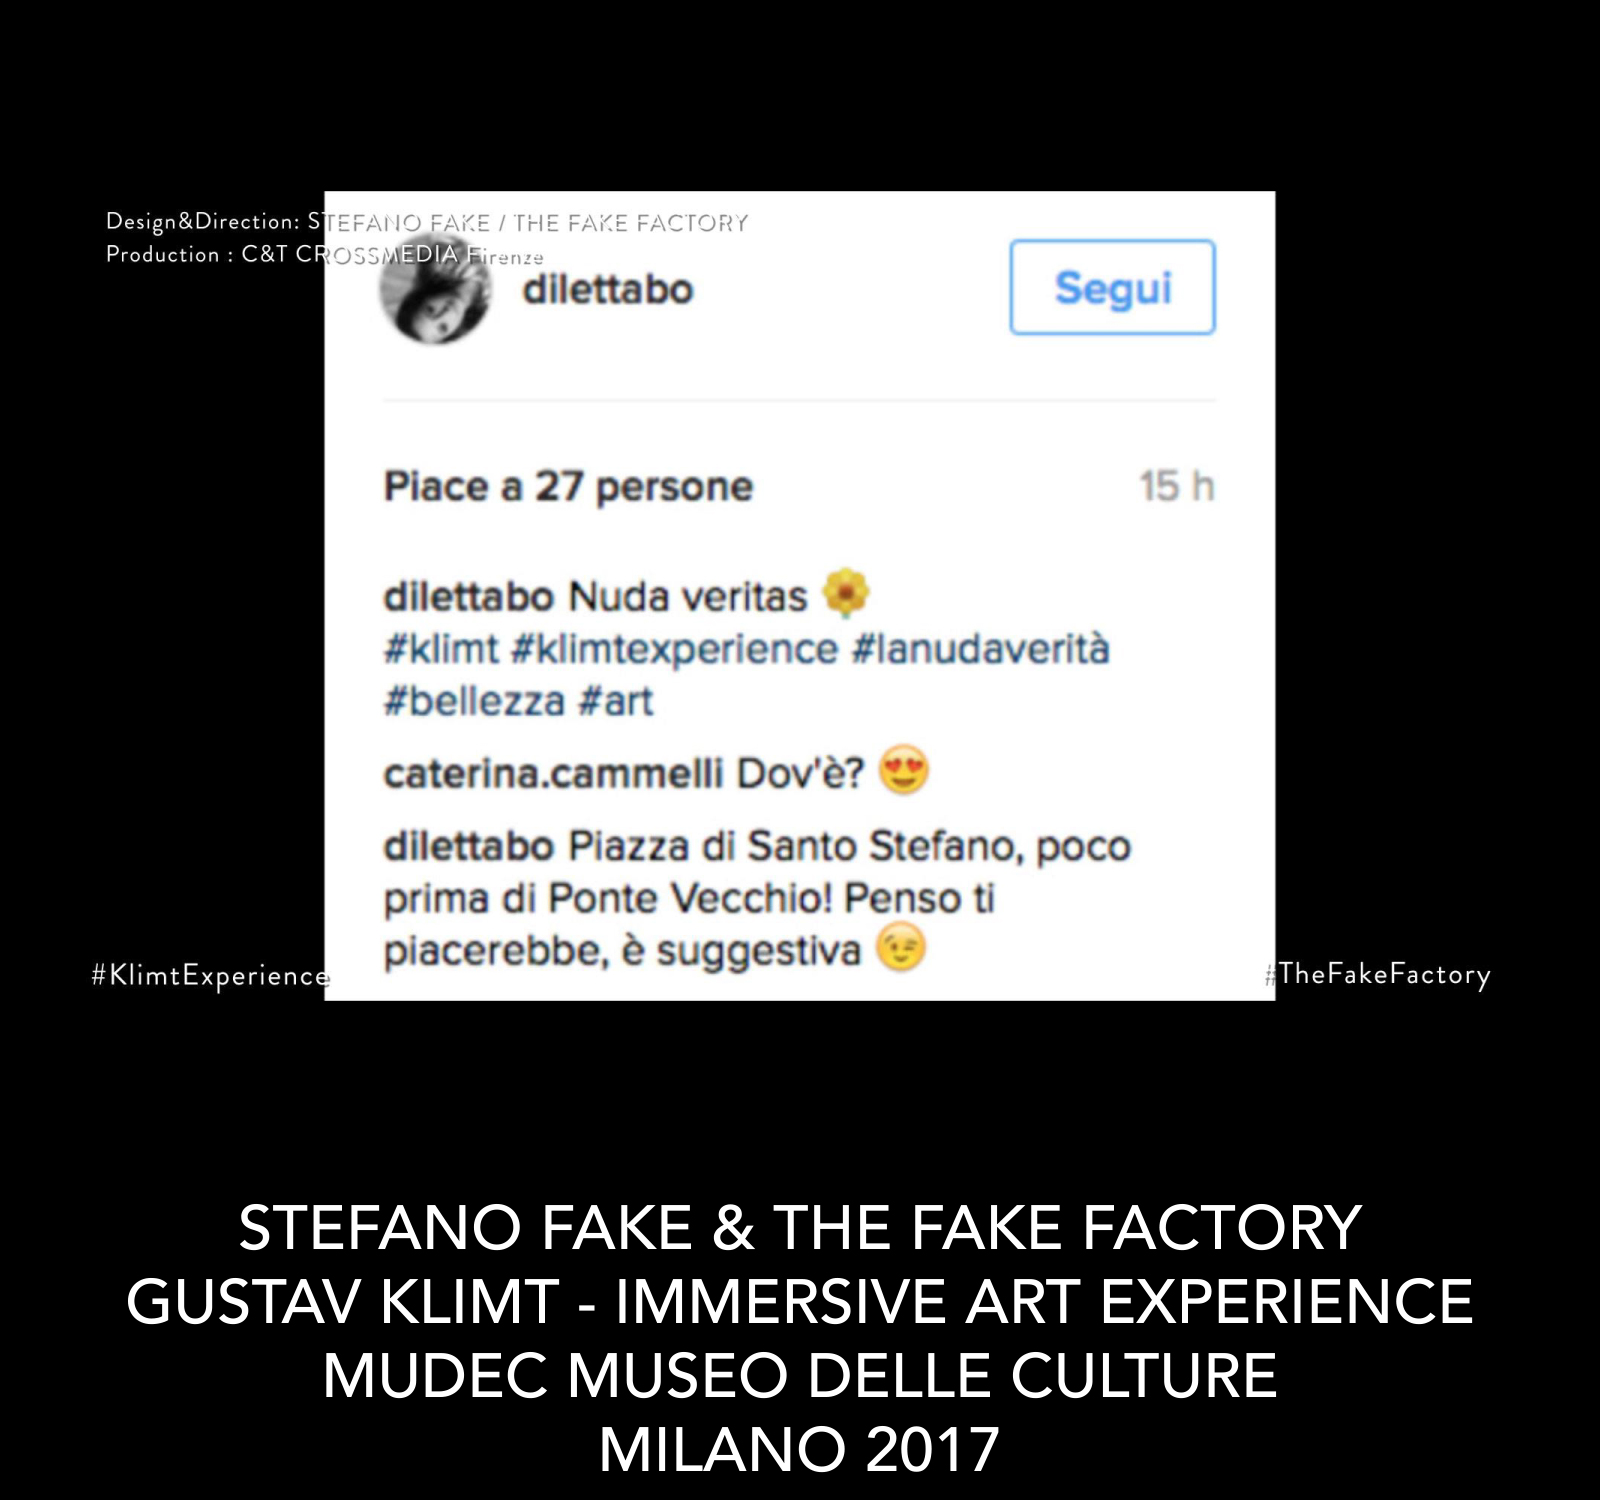Viewport: 1600px width, 1500px height.
Task: Click the winking emoji after suggestiva
Action: (x=901, y=948)
